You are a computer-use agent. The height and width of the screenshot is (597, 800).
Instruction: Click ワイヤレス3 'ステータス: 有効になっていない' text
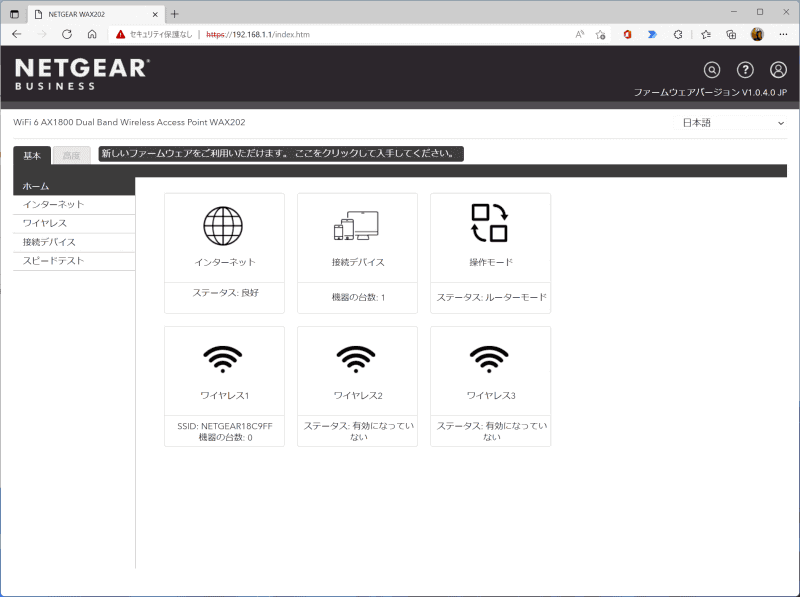click(x=491, y=431)
